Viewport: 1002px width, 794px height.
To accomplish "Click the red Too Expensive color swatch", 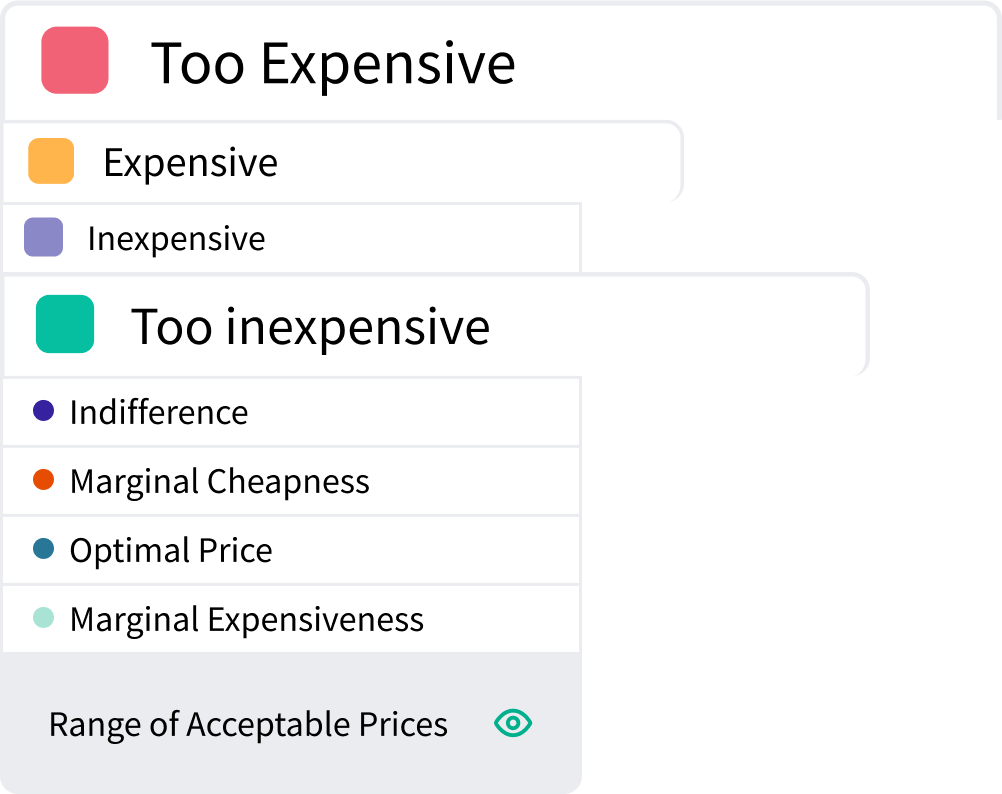I will [75, 60].
